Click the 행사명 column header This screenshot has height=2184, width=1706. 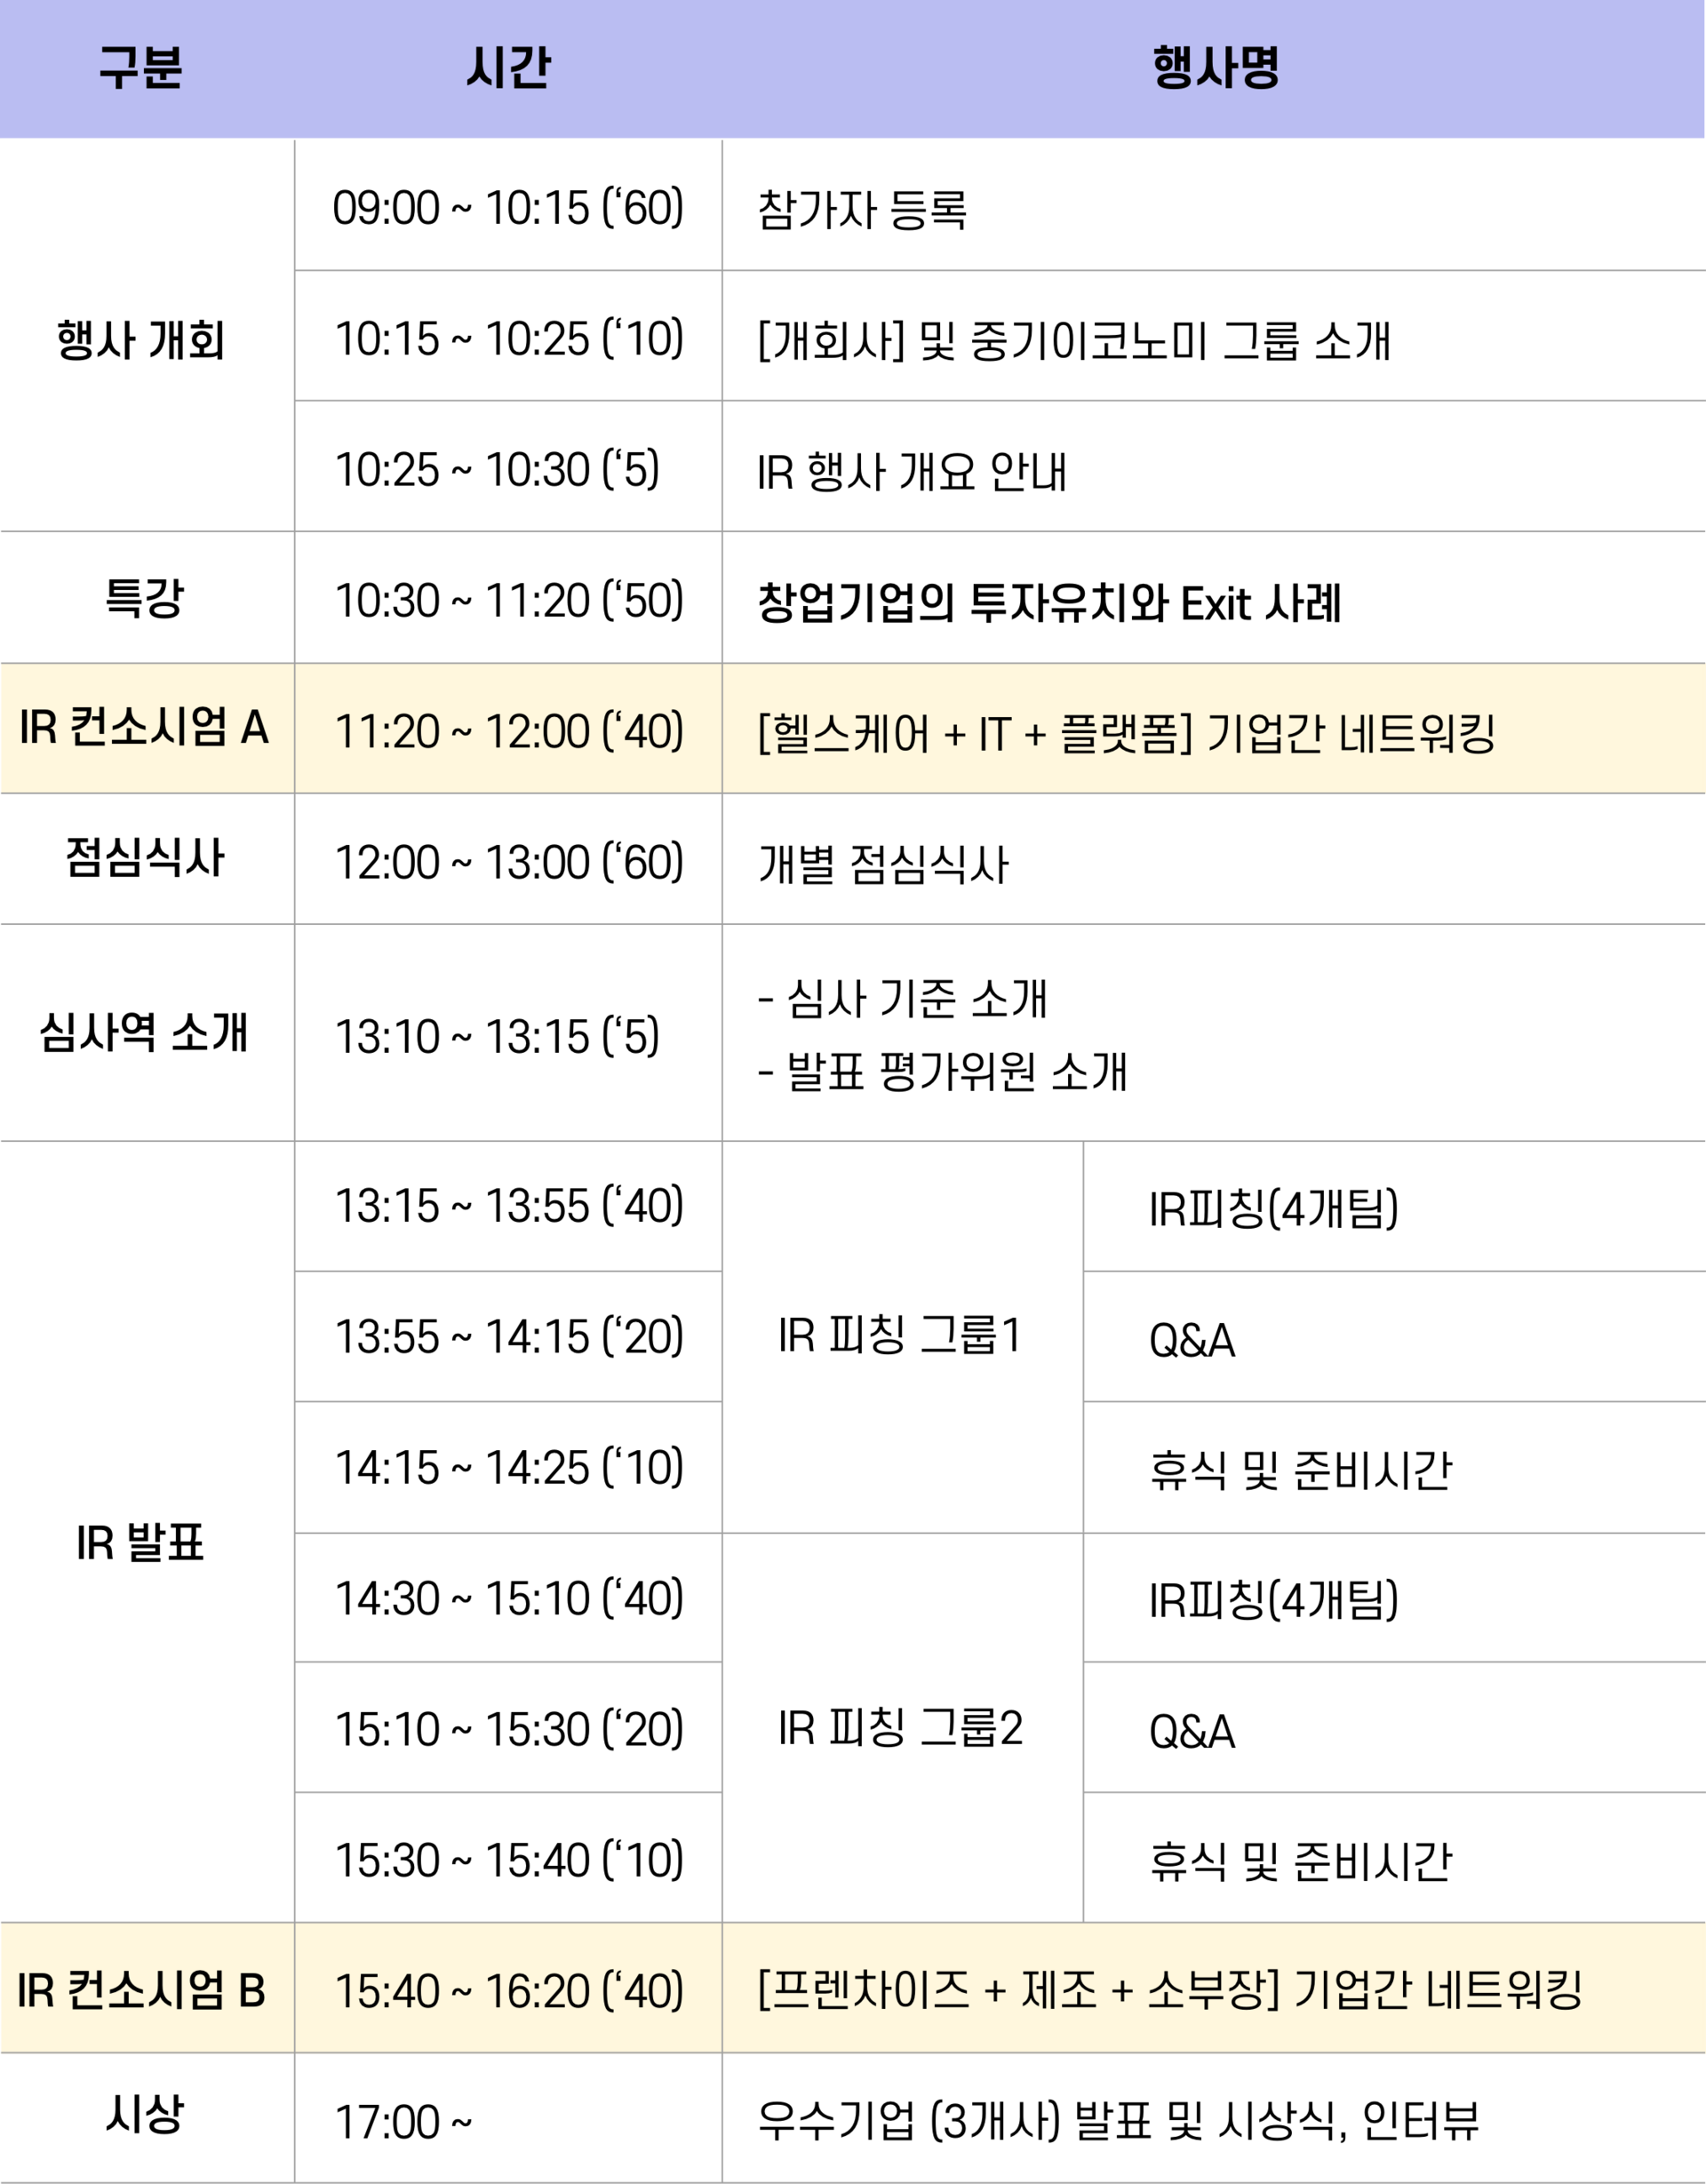click(x=1215, y=68)
